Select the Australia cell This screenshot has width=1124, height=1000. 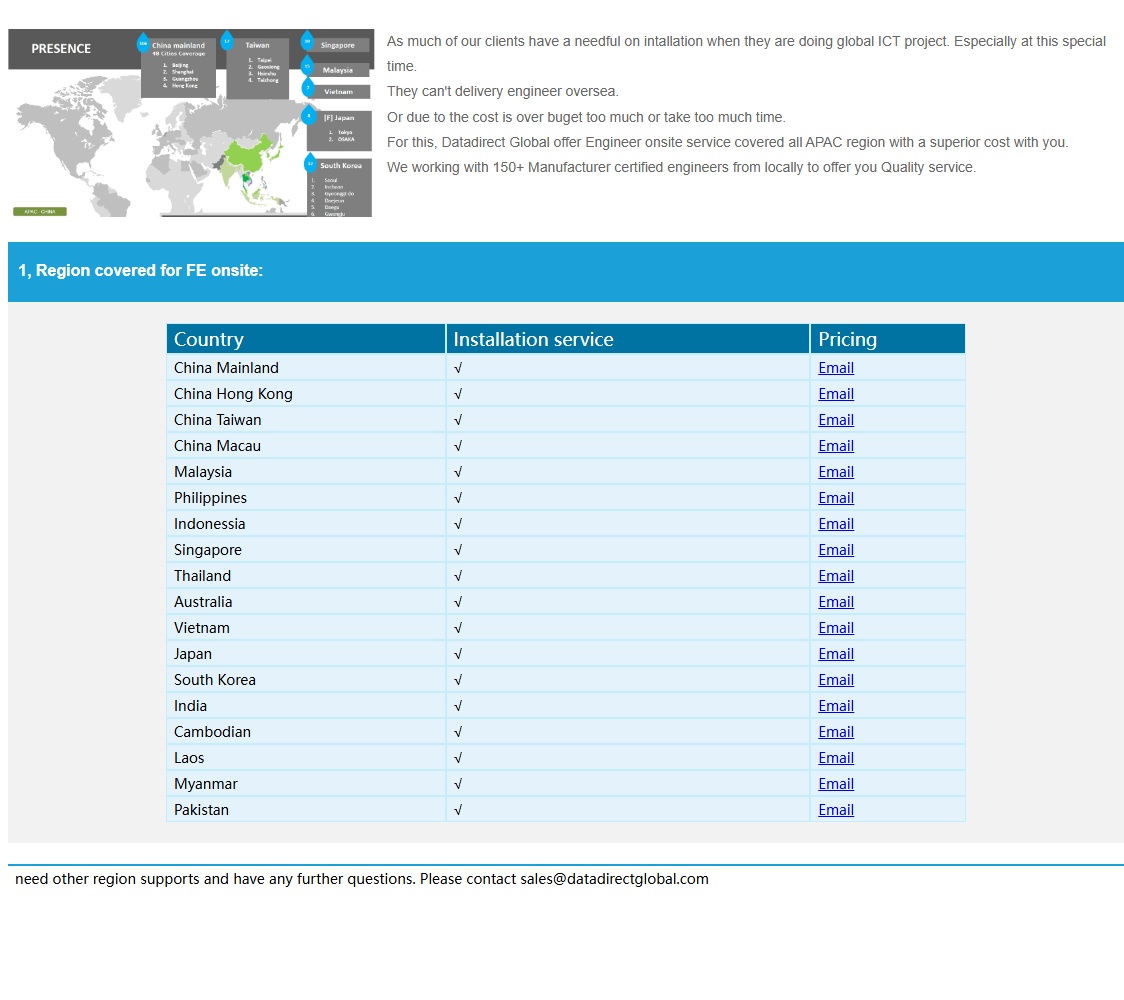306,601
